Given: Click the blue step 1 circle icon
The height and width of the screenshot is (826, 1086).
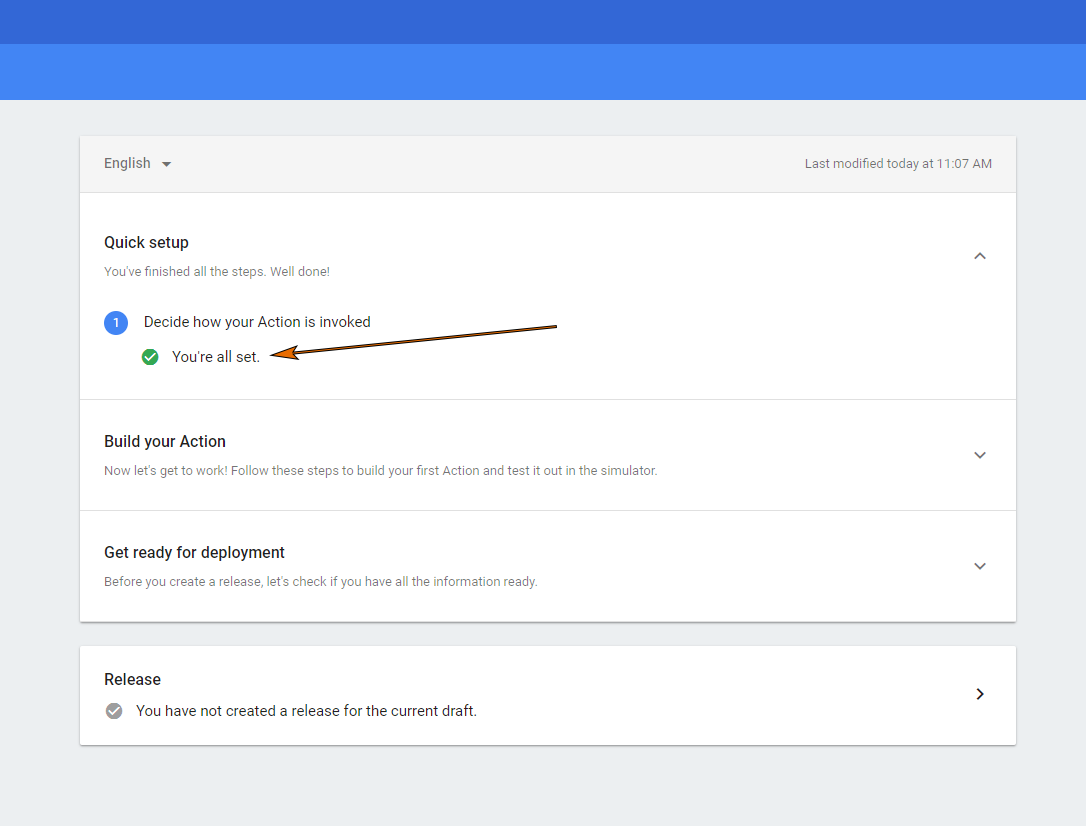Looking at the screenshot, I should [116, 323].
